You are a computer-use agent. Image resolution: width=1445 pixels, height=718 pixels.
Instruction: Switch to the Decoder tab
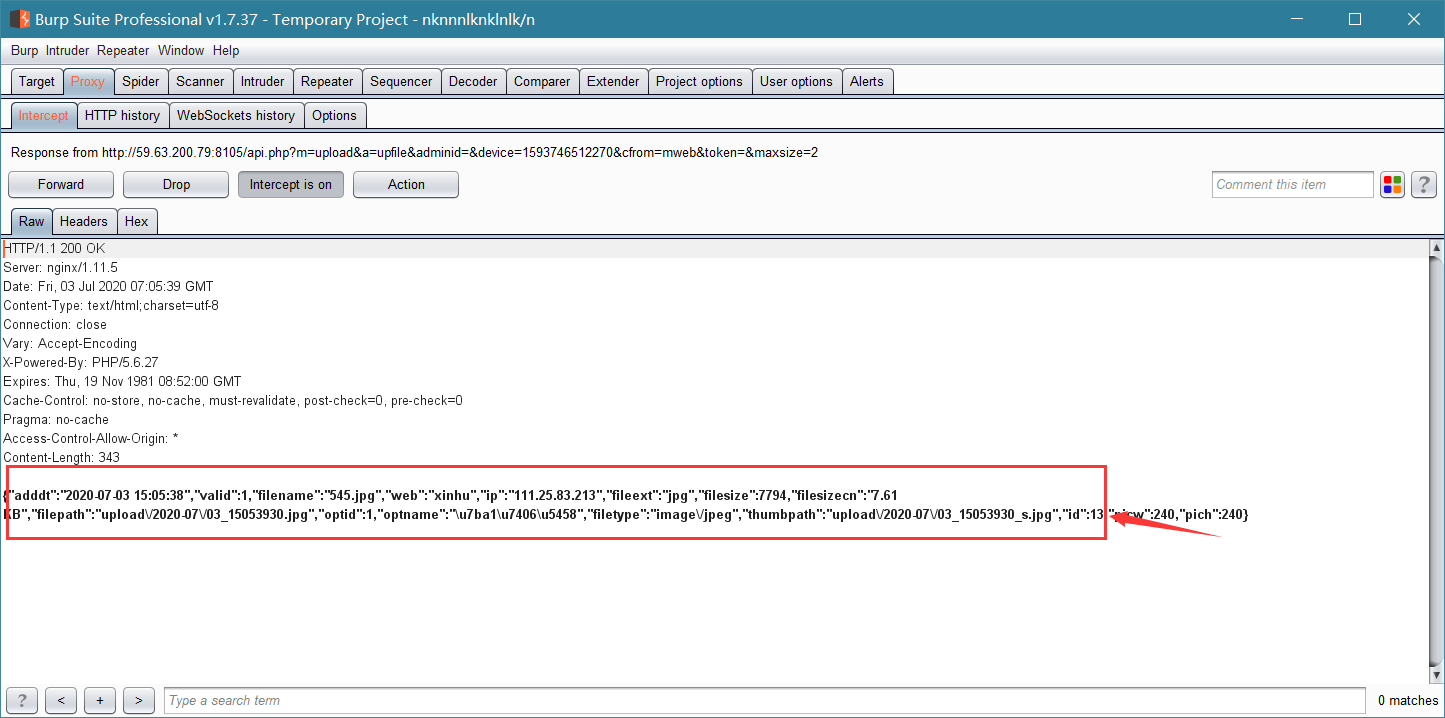[473, 81]
